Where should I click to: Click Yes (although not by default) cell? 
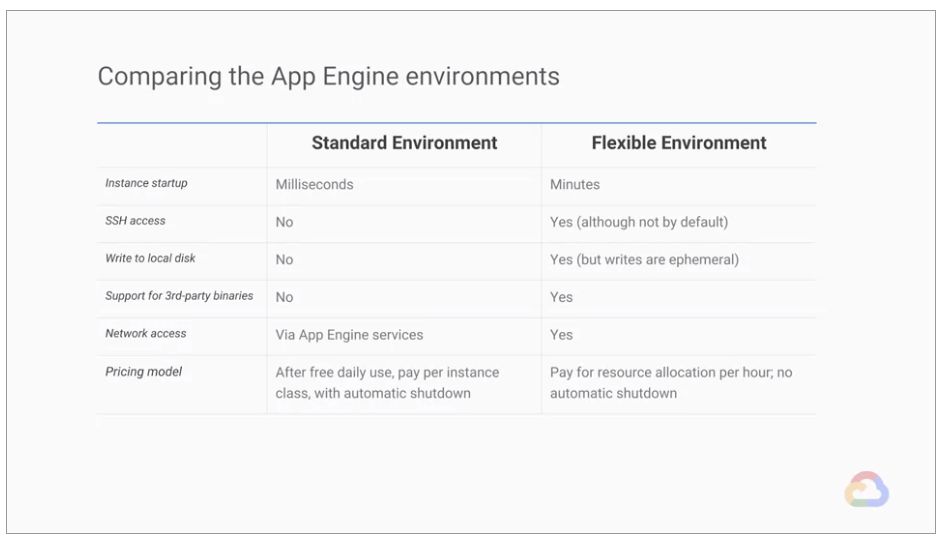(x=639, y=222)
